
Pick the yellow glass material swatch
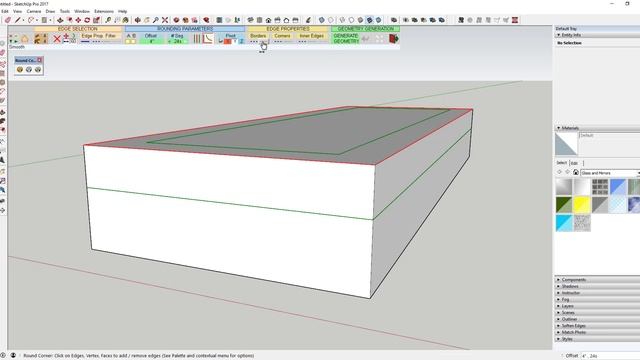(582, 204)
